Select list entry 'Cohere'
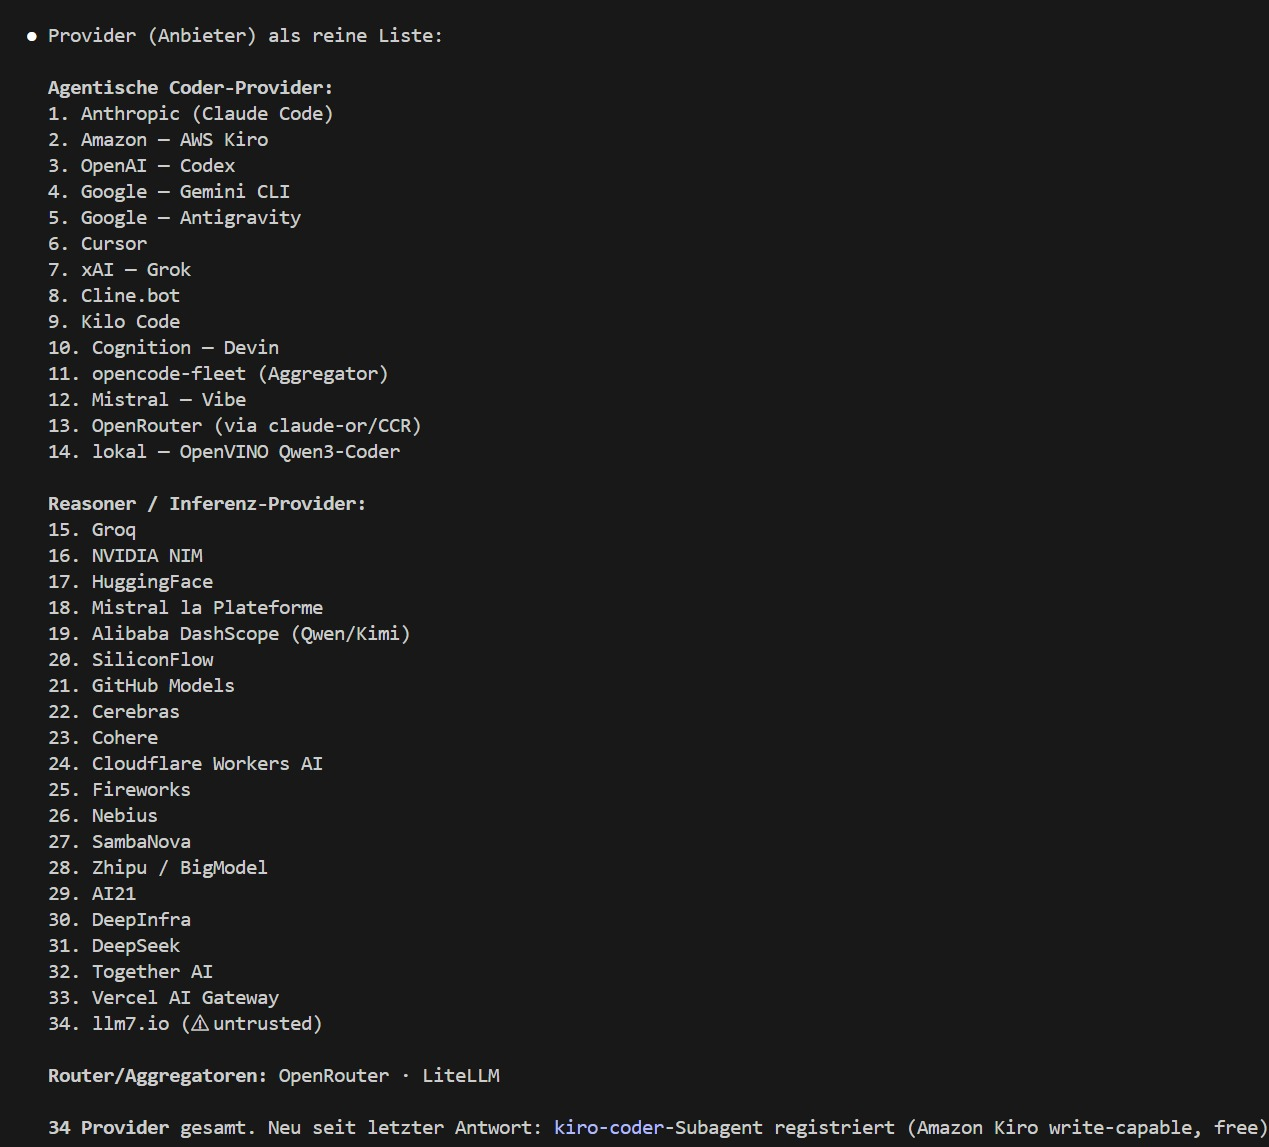The width and height of the screenshot is (1269, 1147). pyautogui.click(x=125, y=737)
